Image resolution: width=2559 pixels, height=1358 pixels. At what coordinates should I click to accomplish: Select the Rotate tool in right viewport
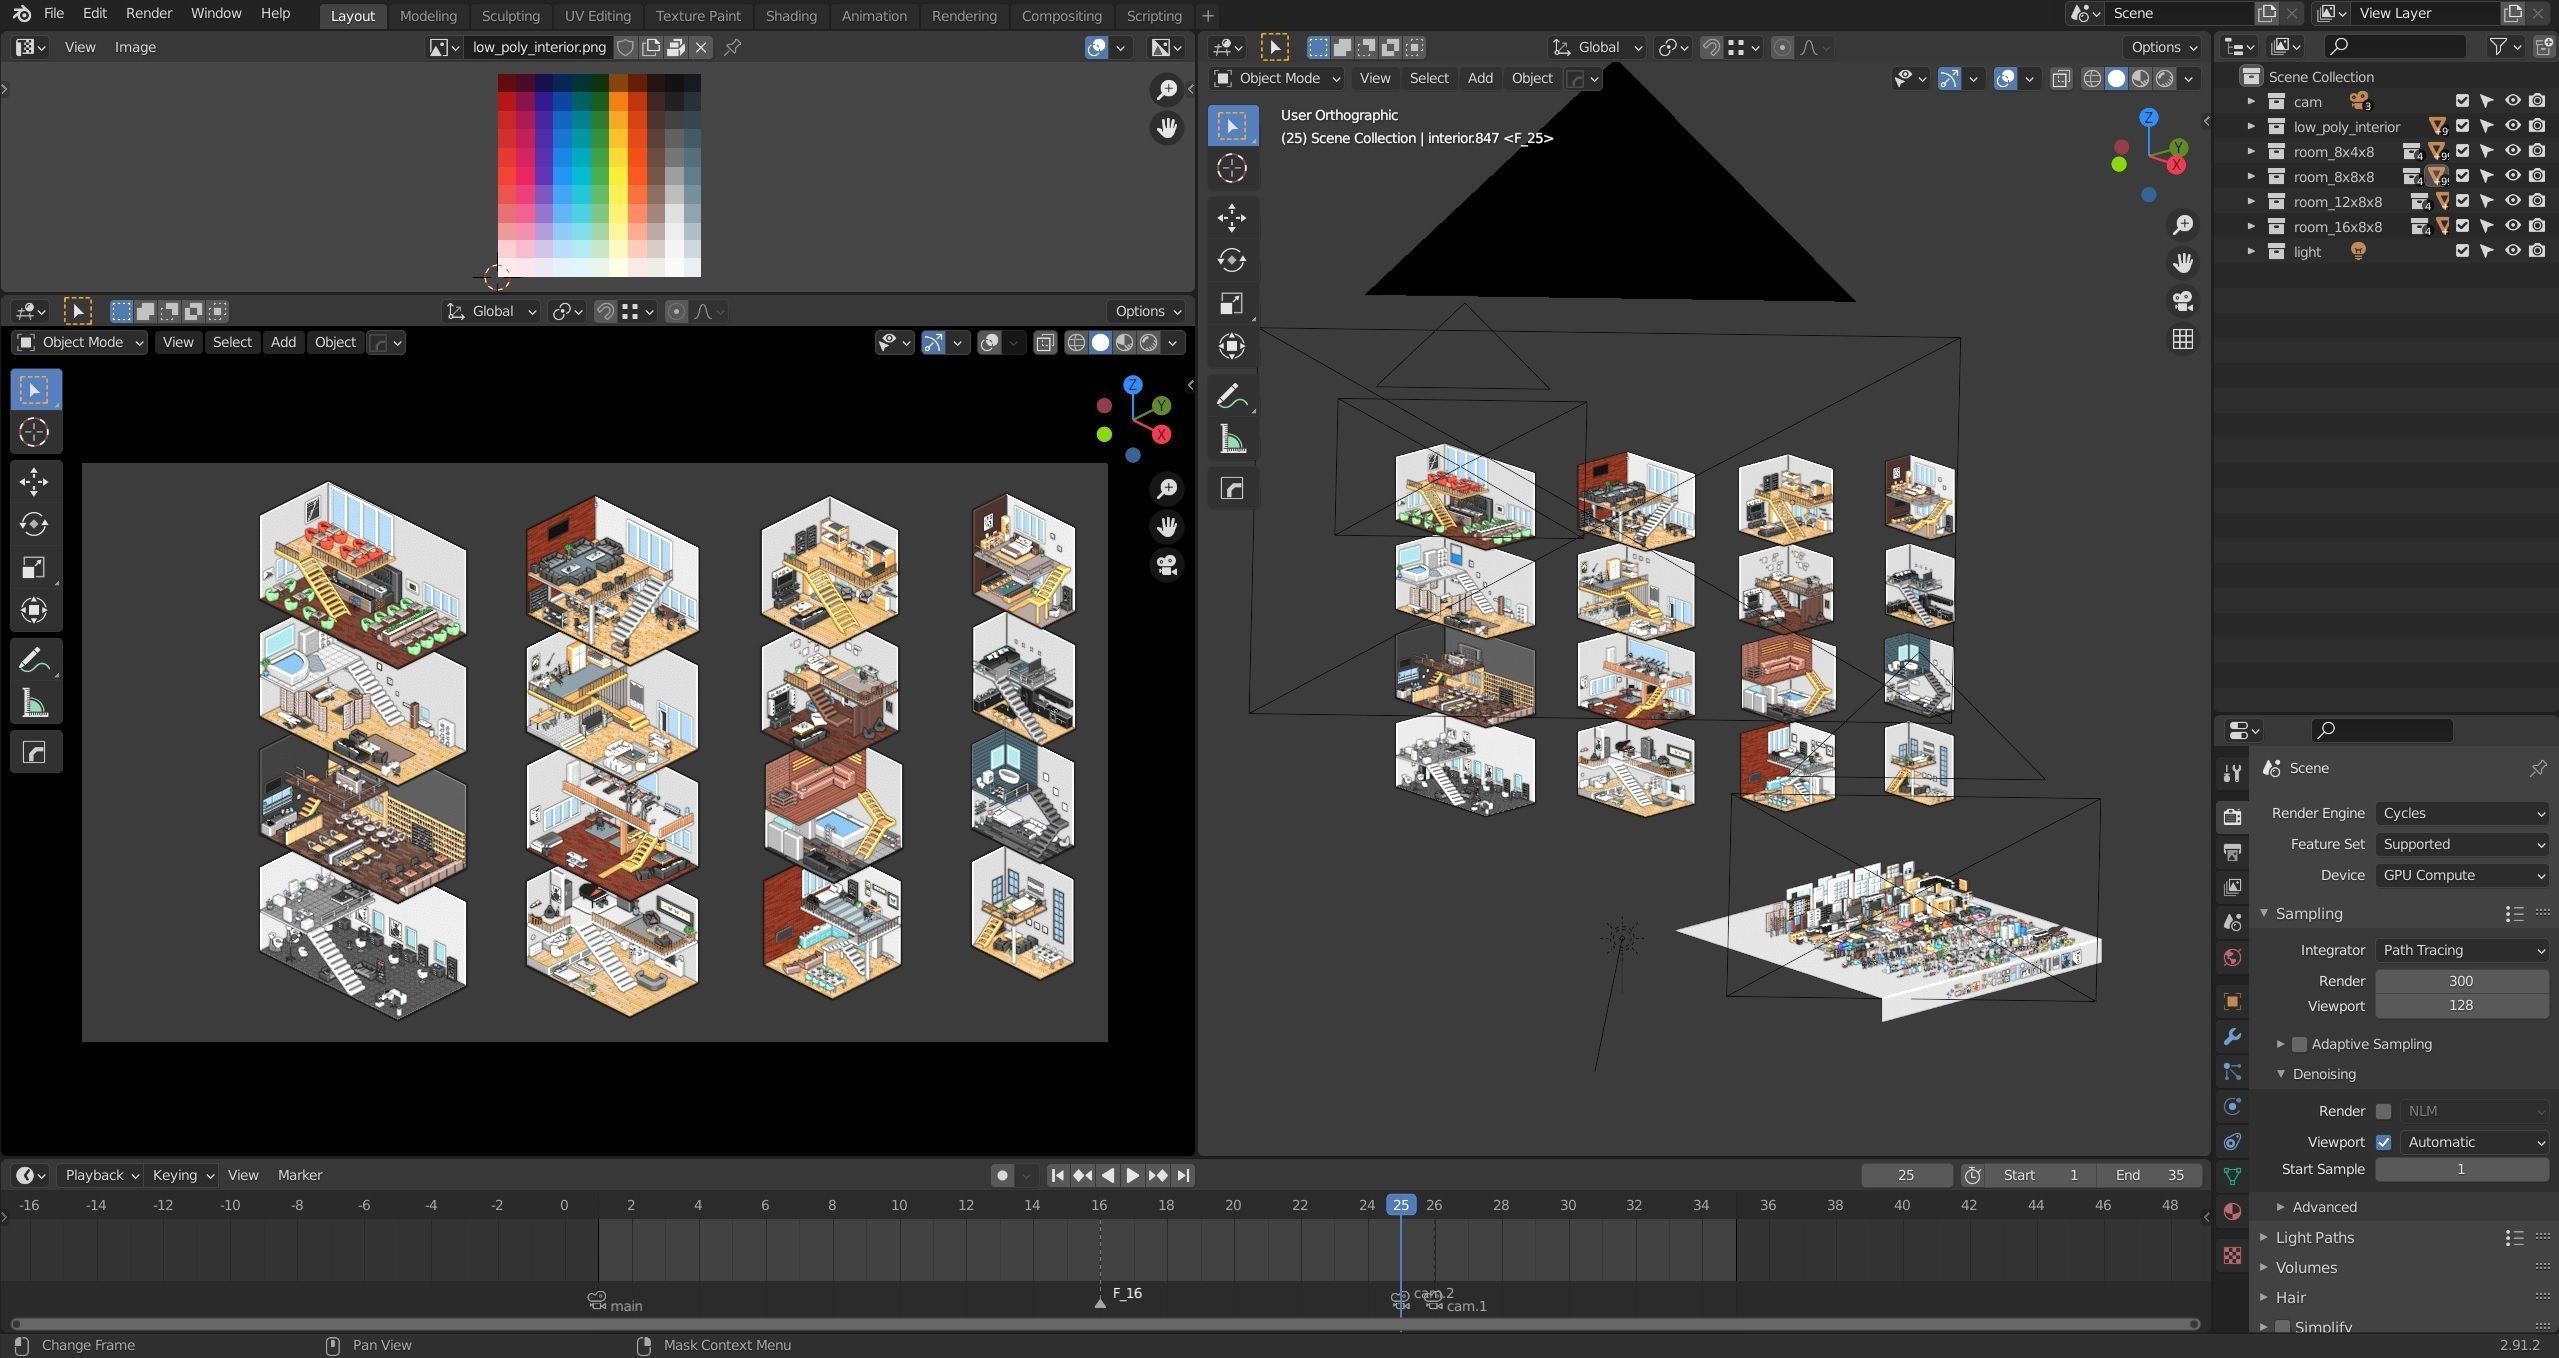[1232, 260]
